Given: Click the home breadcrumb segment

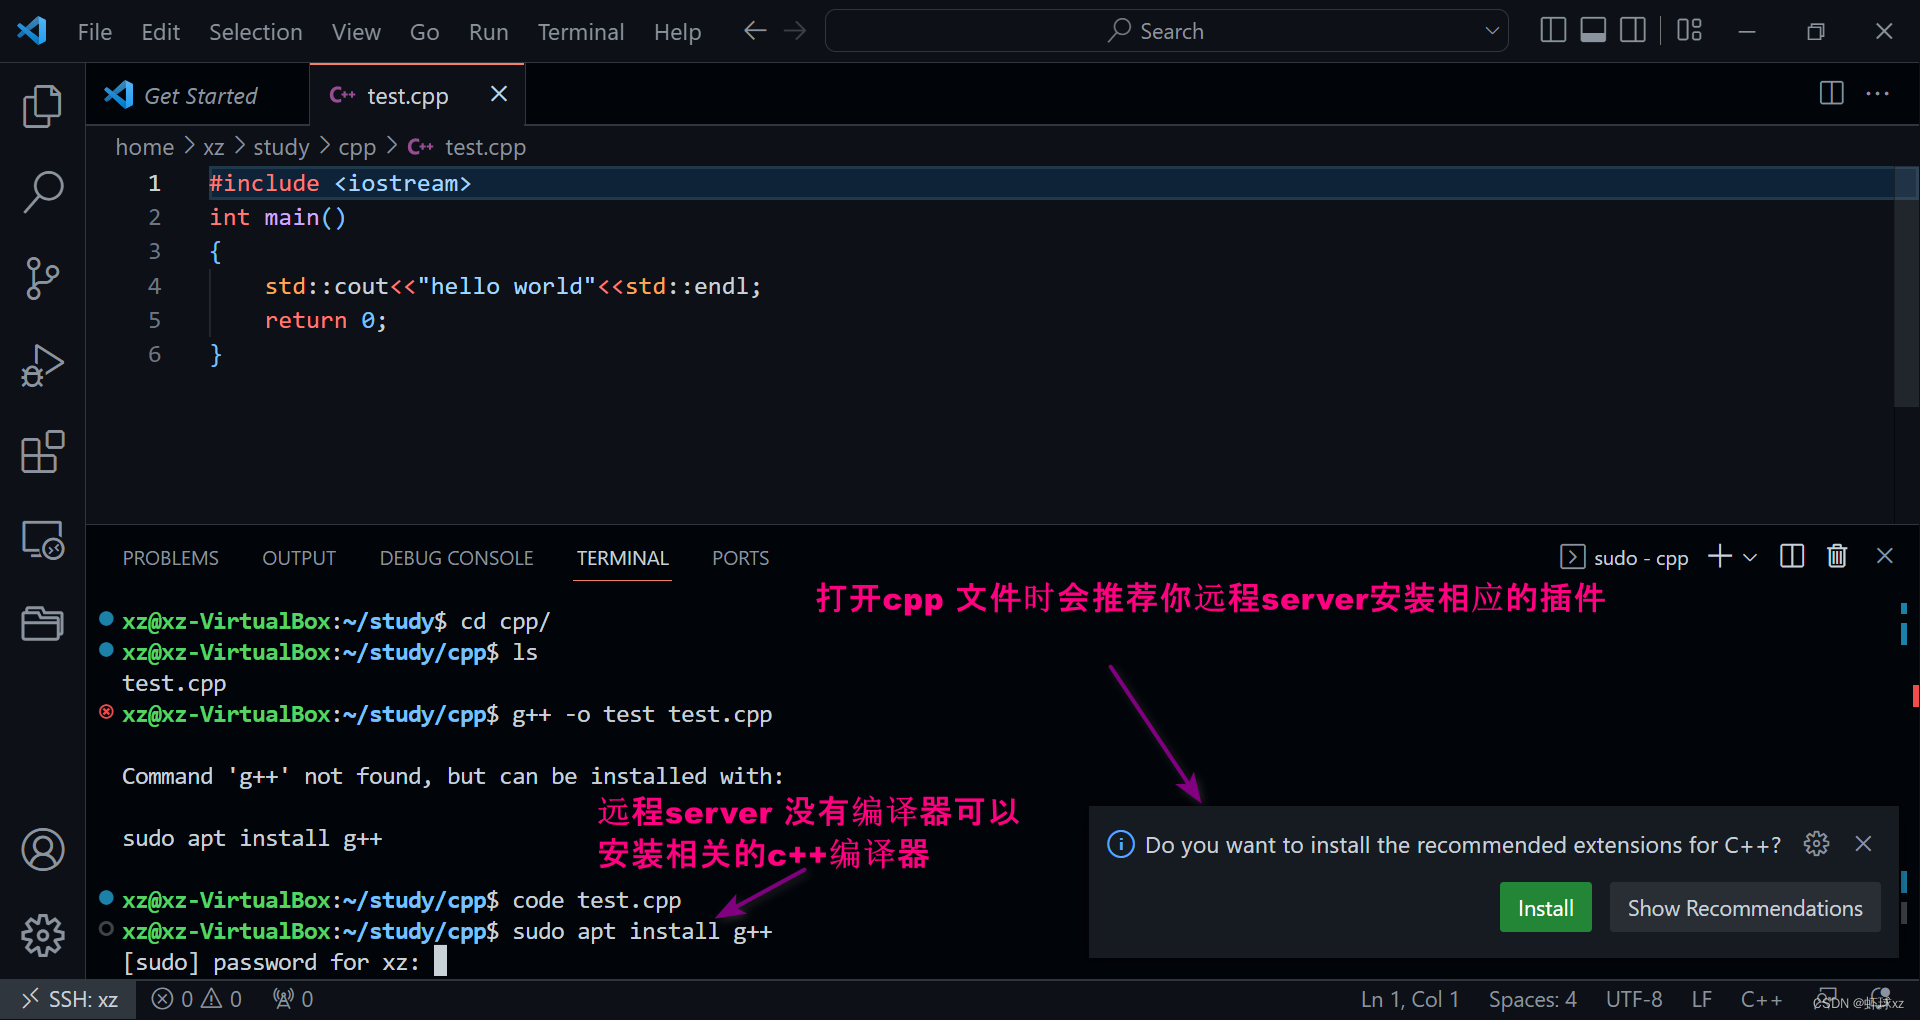Looking at the screenshot, I should [144, 147].
